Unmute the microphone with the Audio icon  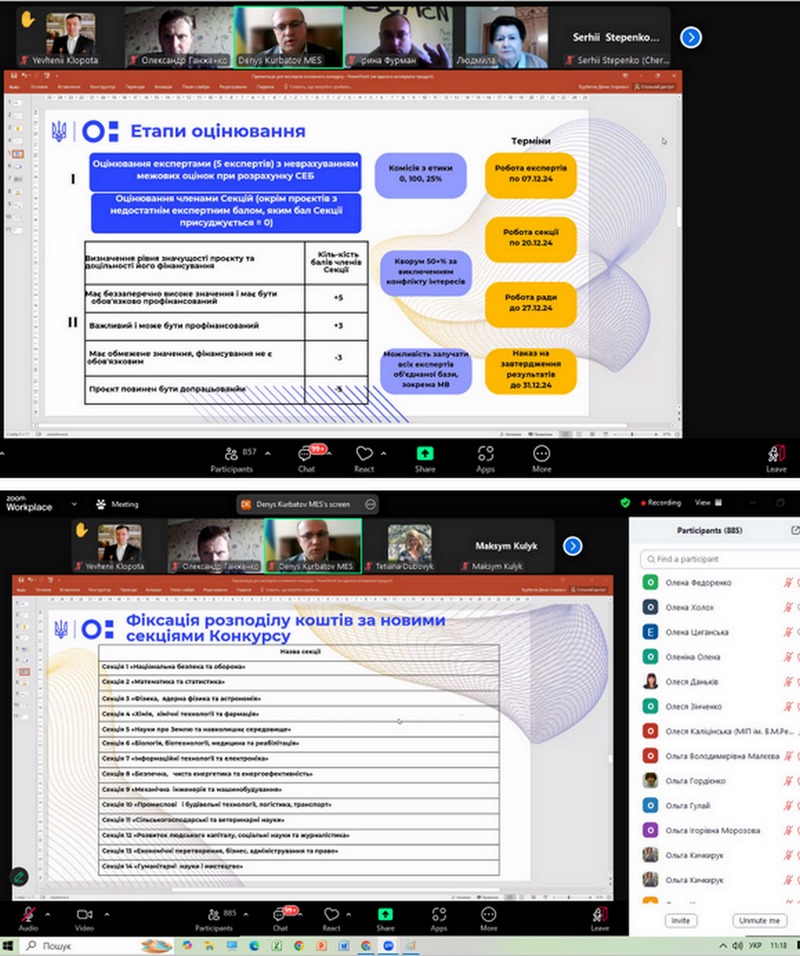[x=28, y=913]
